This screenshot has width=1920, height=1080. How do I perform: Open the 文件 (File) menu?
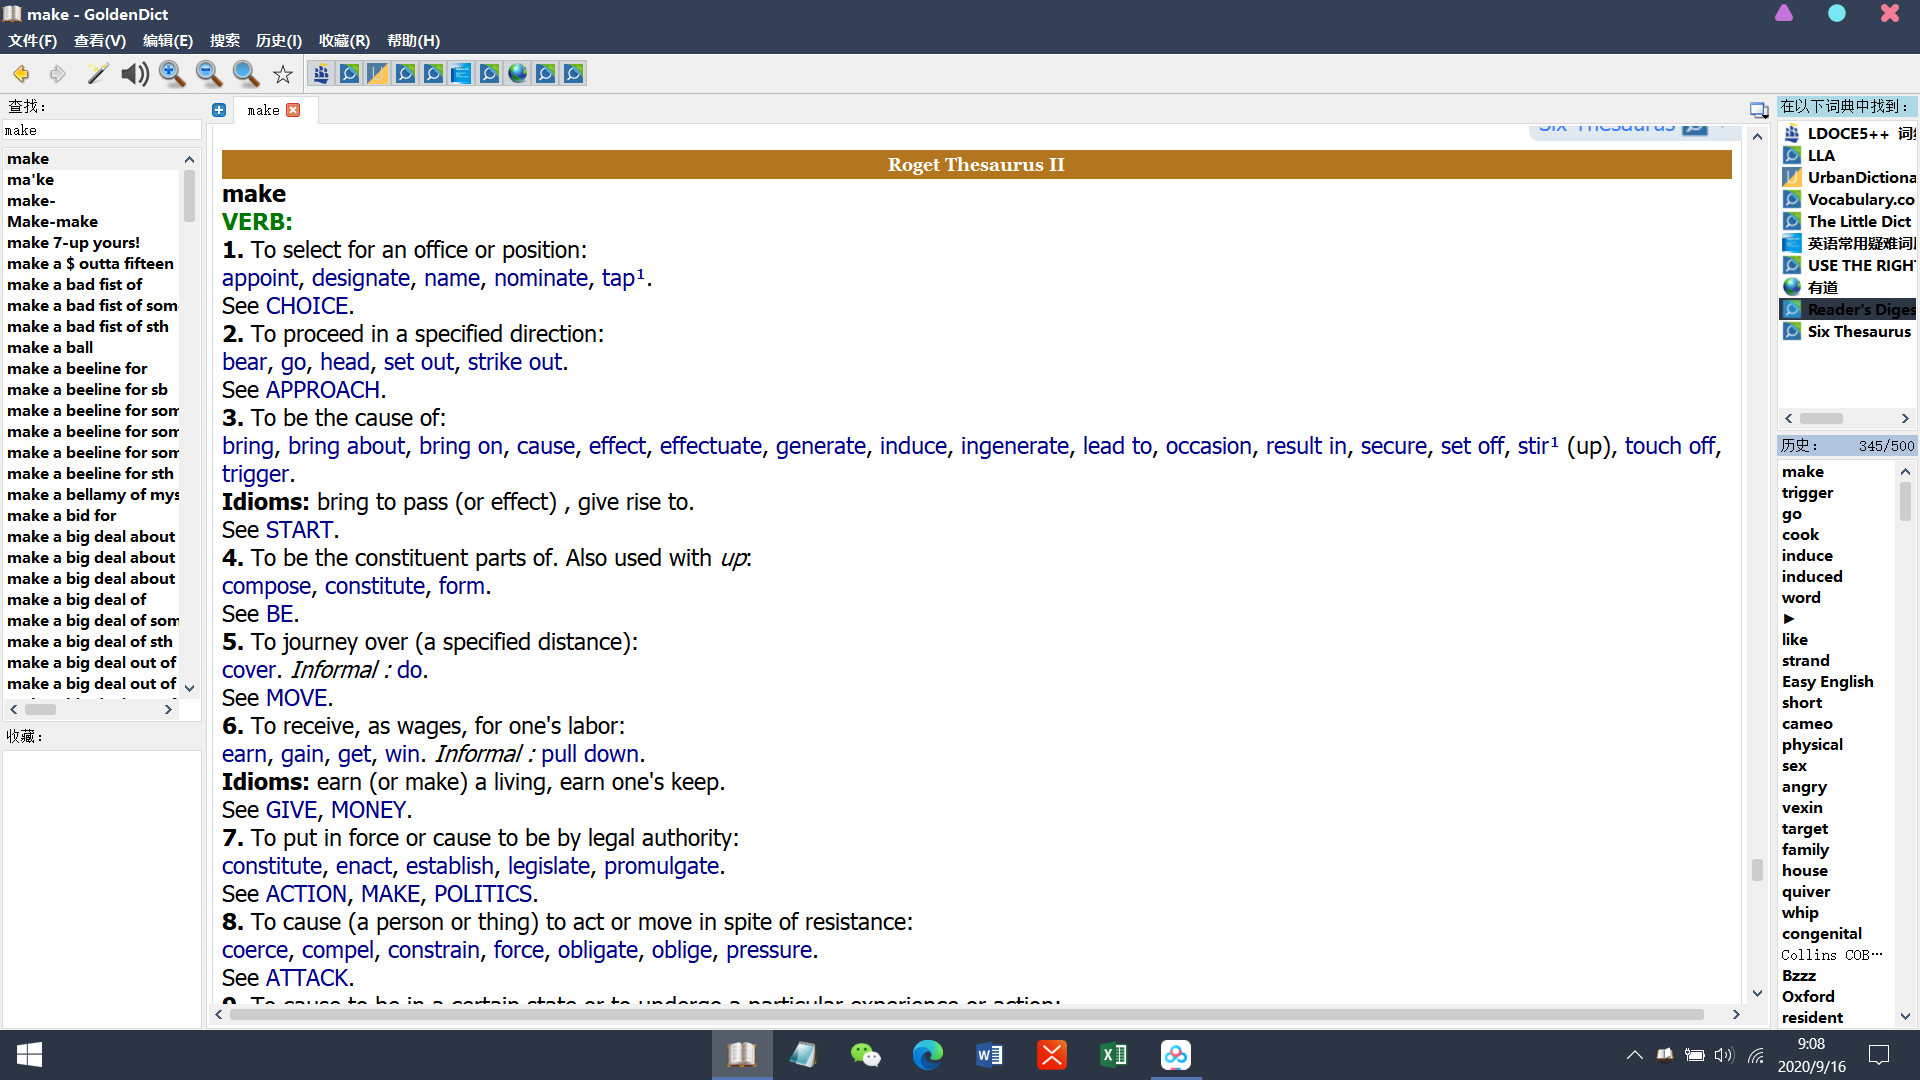[x=32, y=40]
